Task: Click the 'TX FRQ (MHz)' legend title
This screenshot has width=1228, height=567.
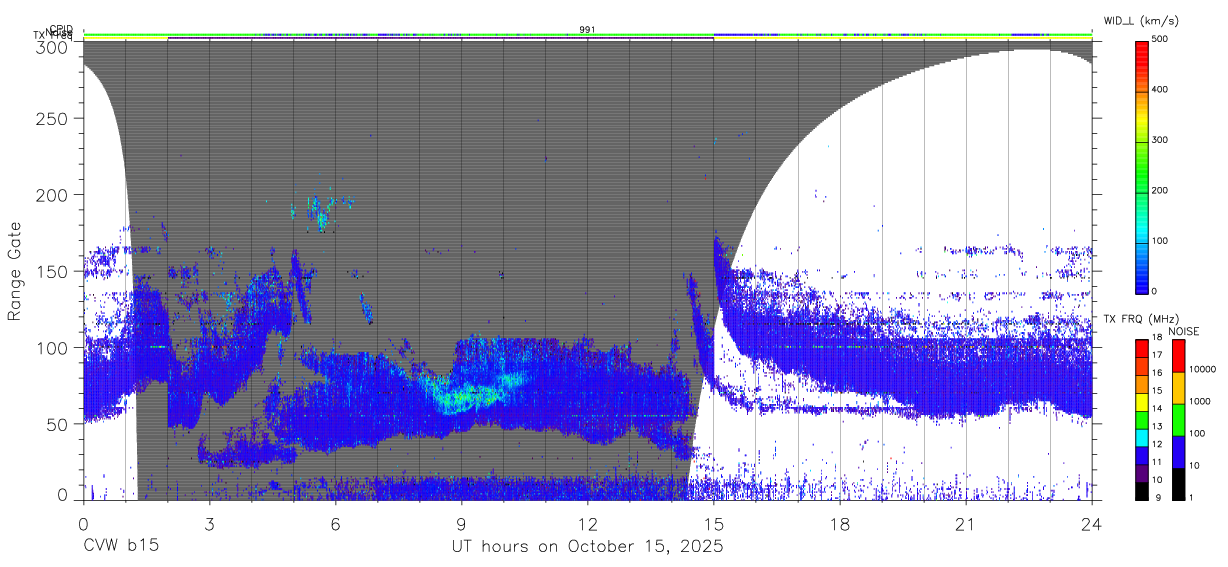Action: click(1140, 319)
